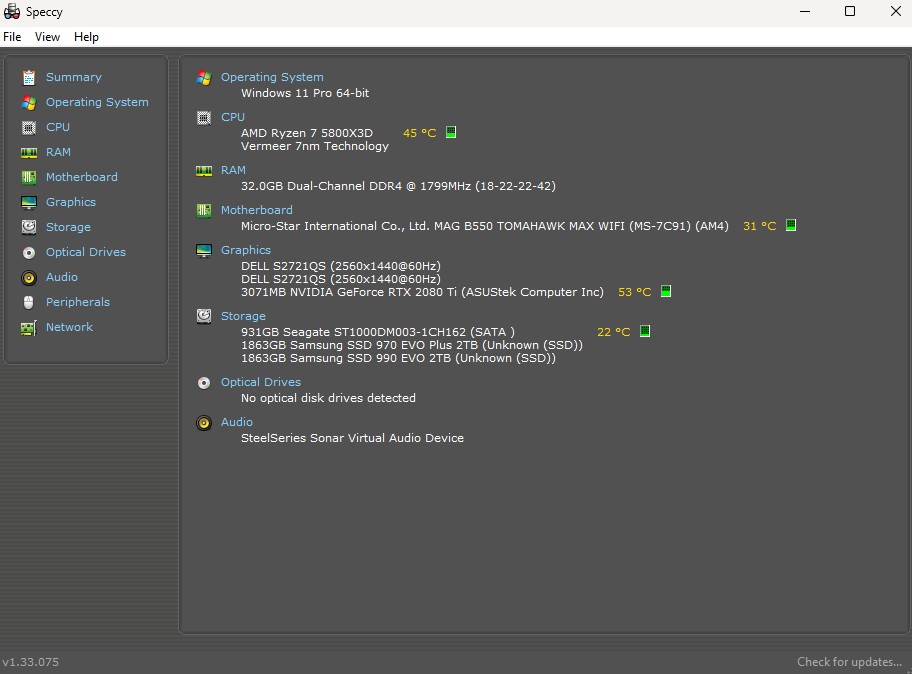
Task: Click the Summary clipboard icon in sidebar
Action: [x=29, y=77]
